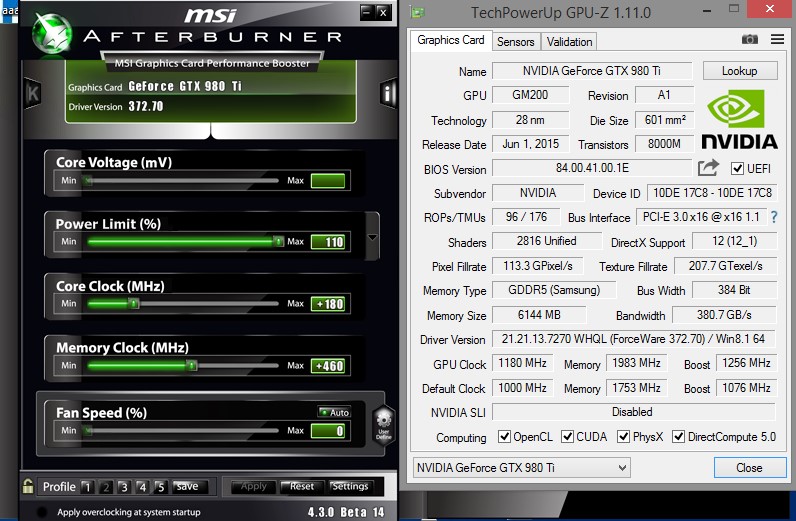Click the Afterburner version 4.3.0 Beta 14
Image resolution: width=796 pixels, height=521 pixels.
[346, 512]
